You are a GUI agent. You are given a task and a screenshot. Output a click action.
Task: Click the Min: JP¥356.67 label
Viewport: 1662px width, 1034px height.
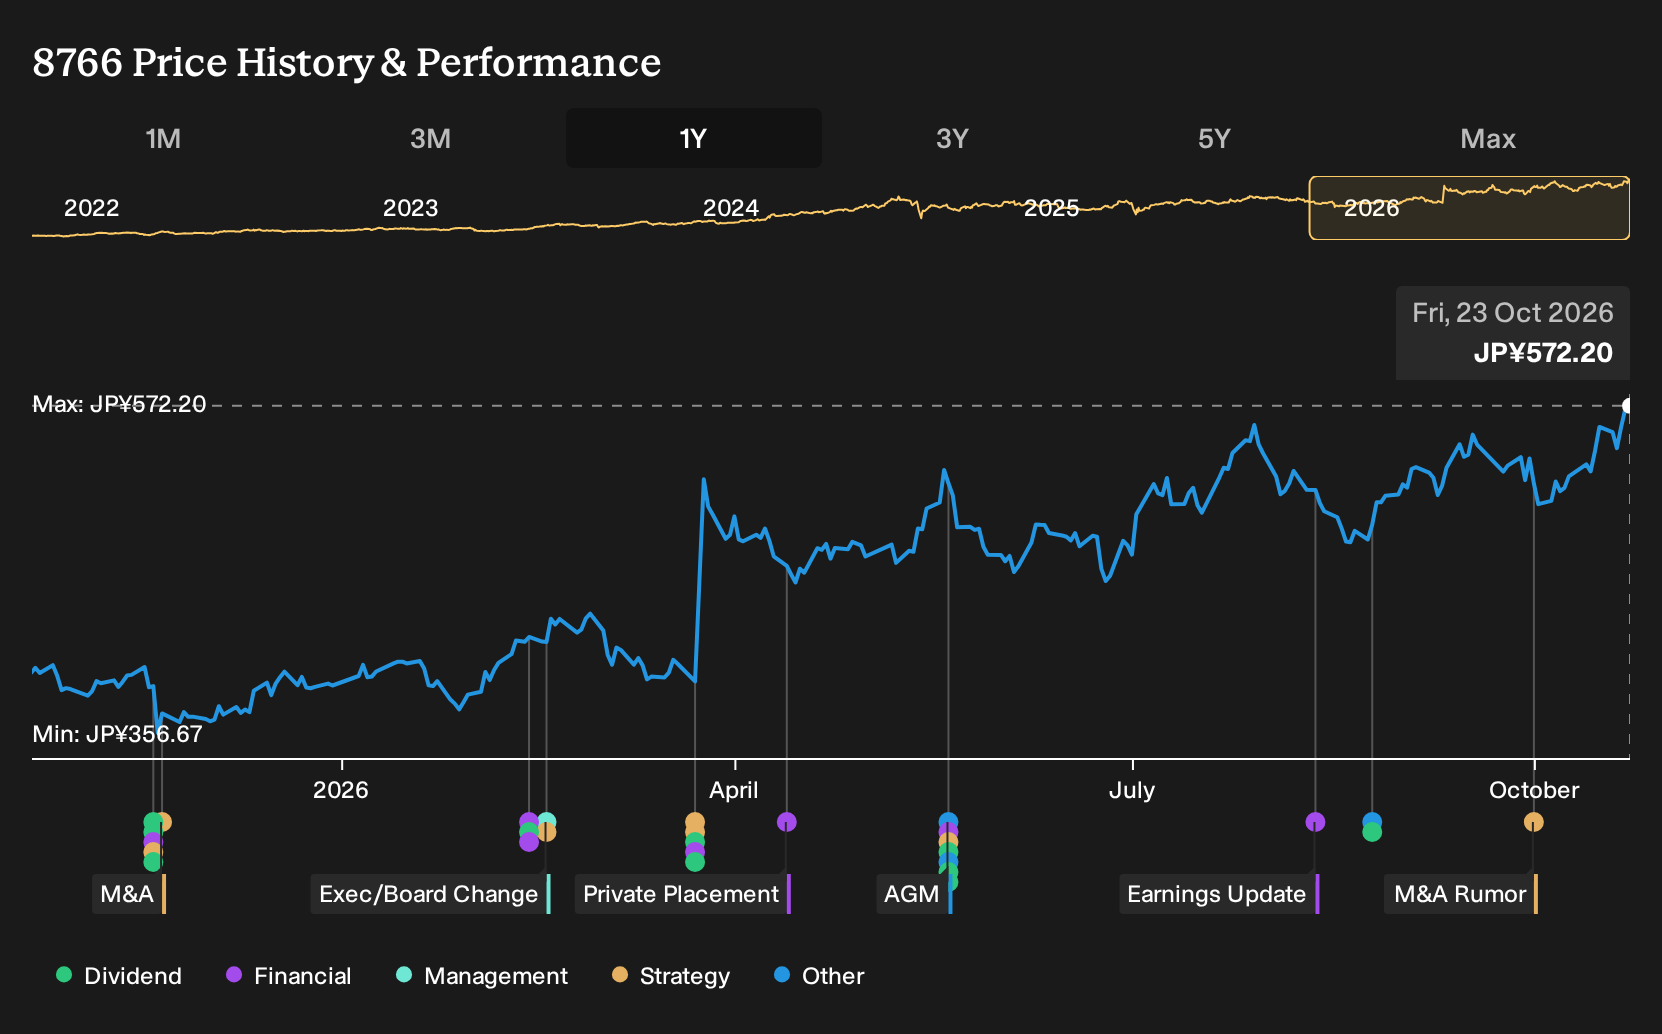pos(117,734)
